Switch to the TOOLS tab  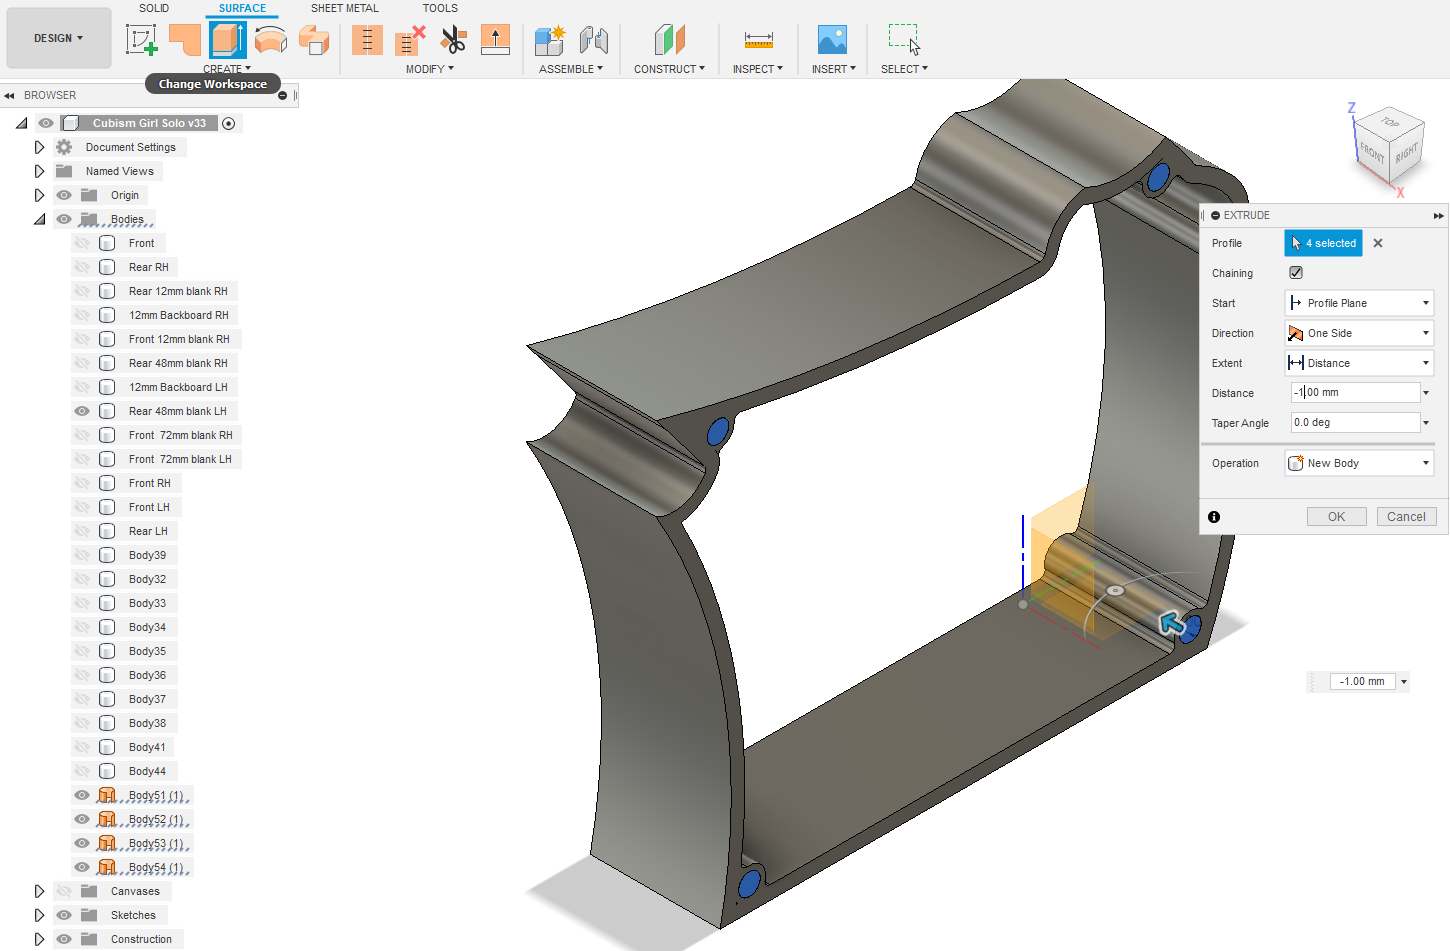[440, 8]
